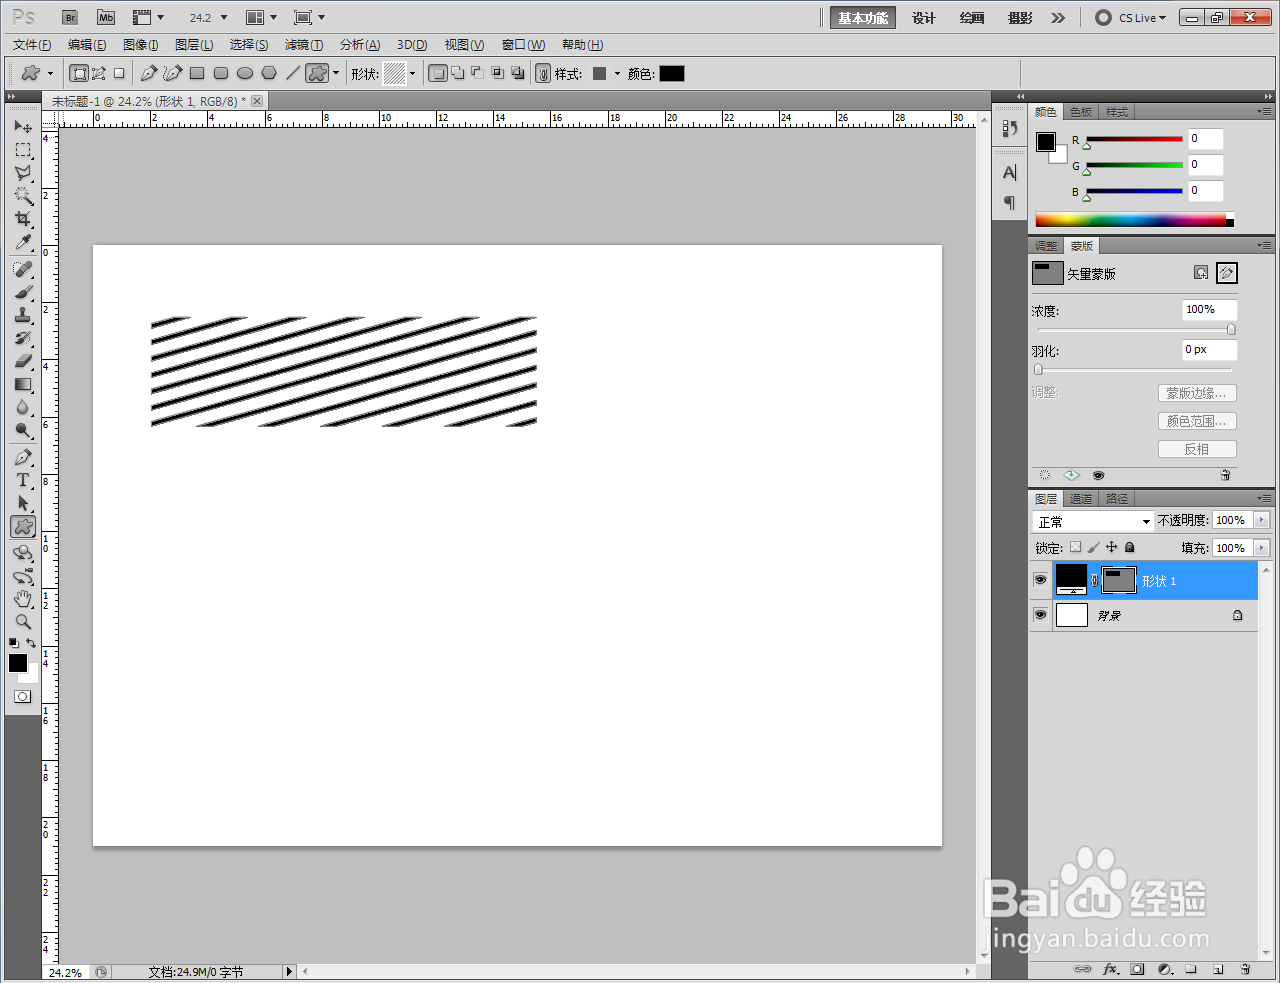
Task: Click the 浓度 density slider handle
Action: point(1231,329)
